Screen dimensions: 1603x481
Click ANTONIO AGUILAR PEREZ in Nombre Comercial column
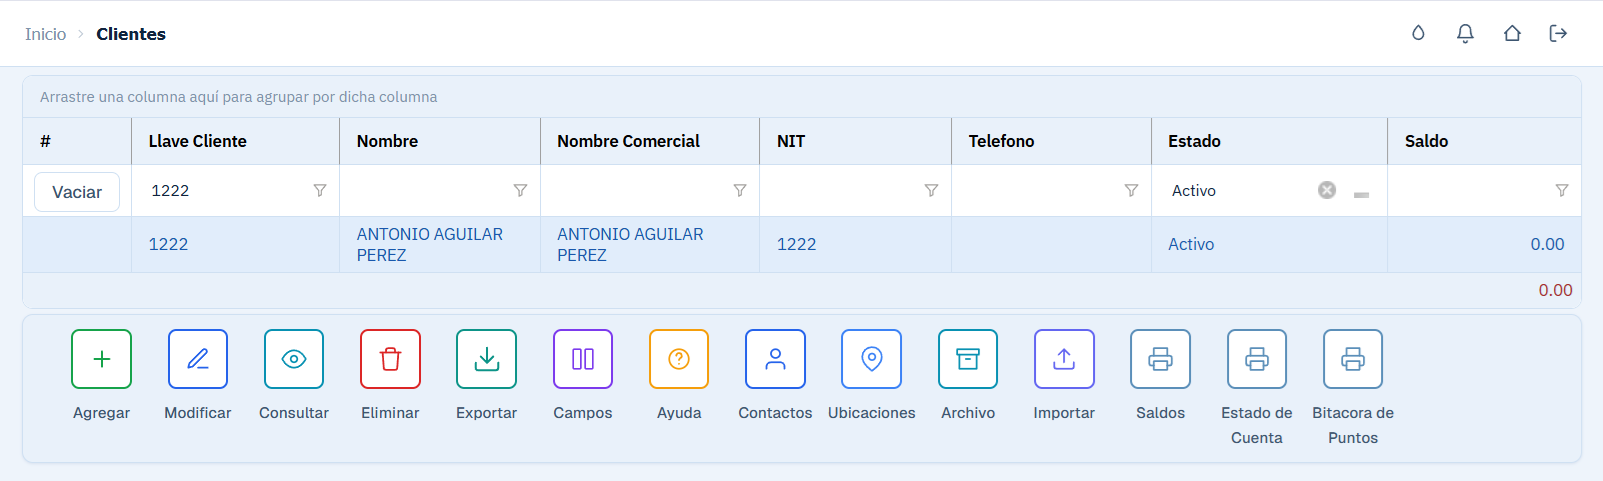click(630, 244)
